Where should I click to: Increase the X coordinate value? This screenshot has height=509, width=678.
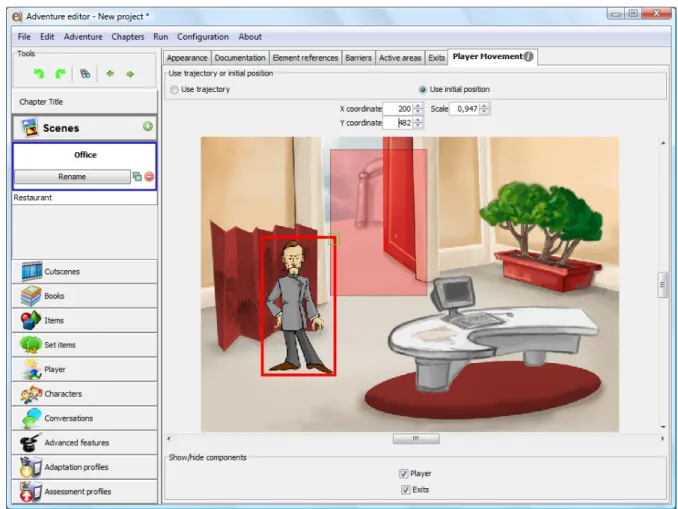coord(418,106)
